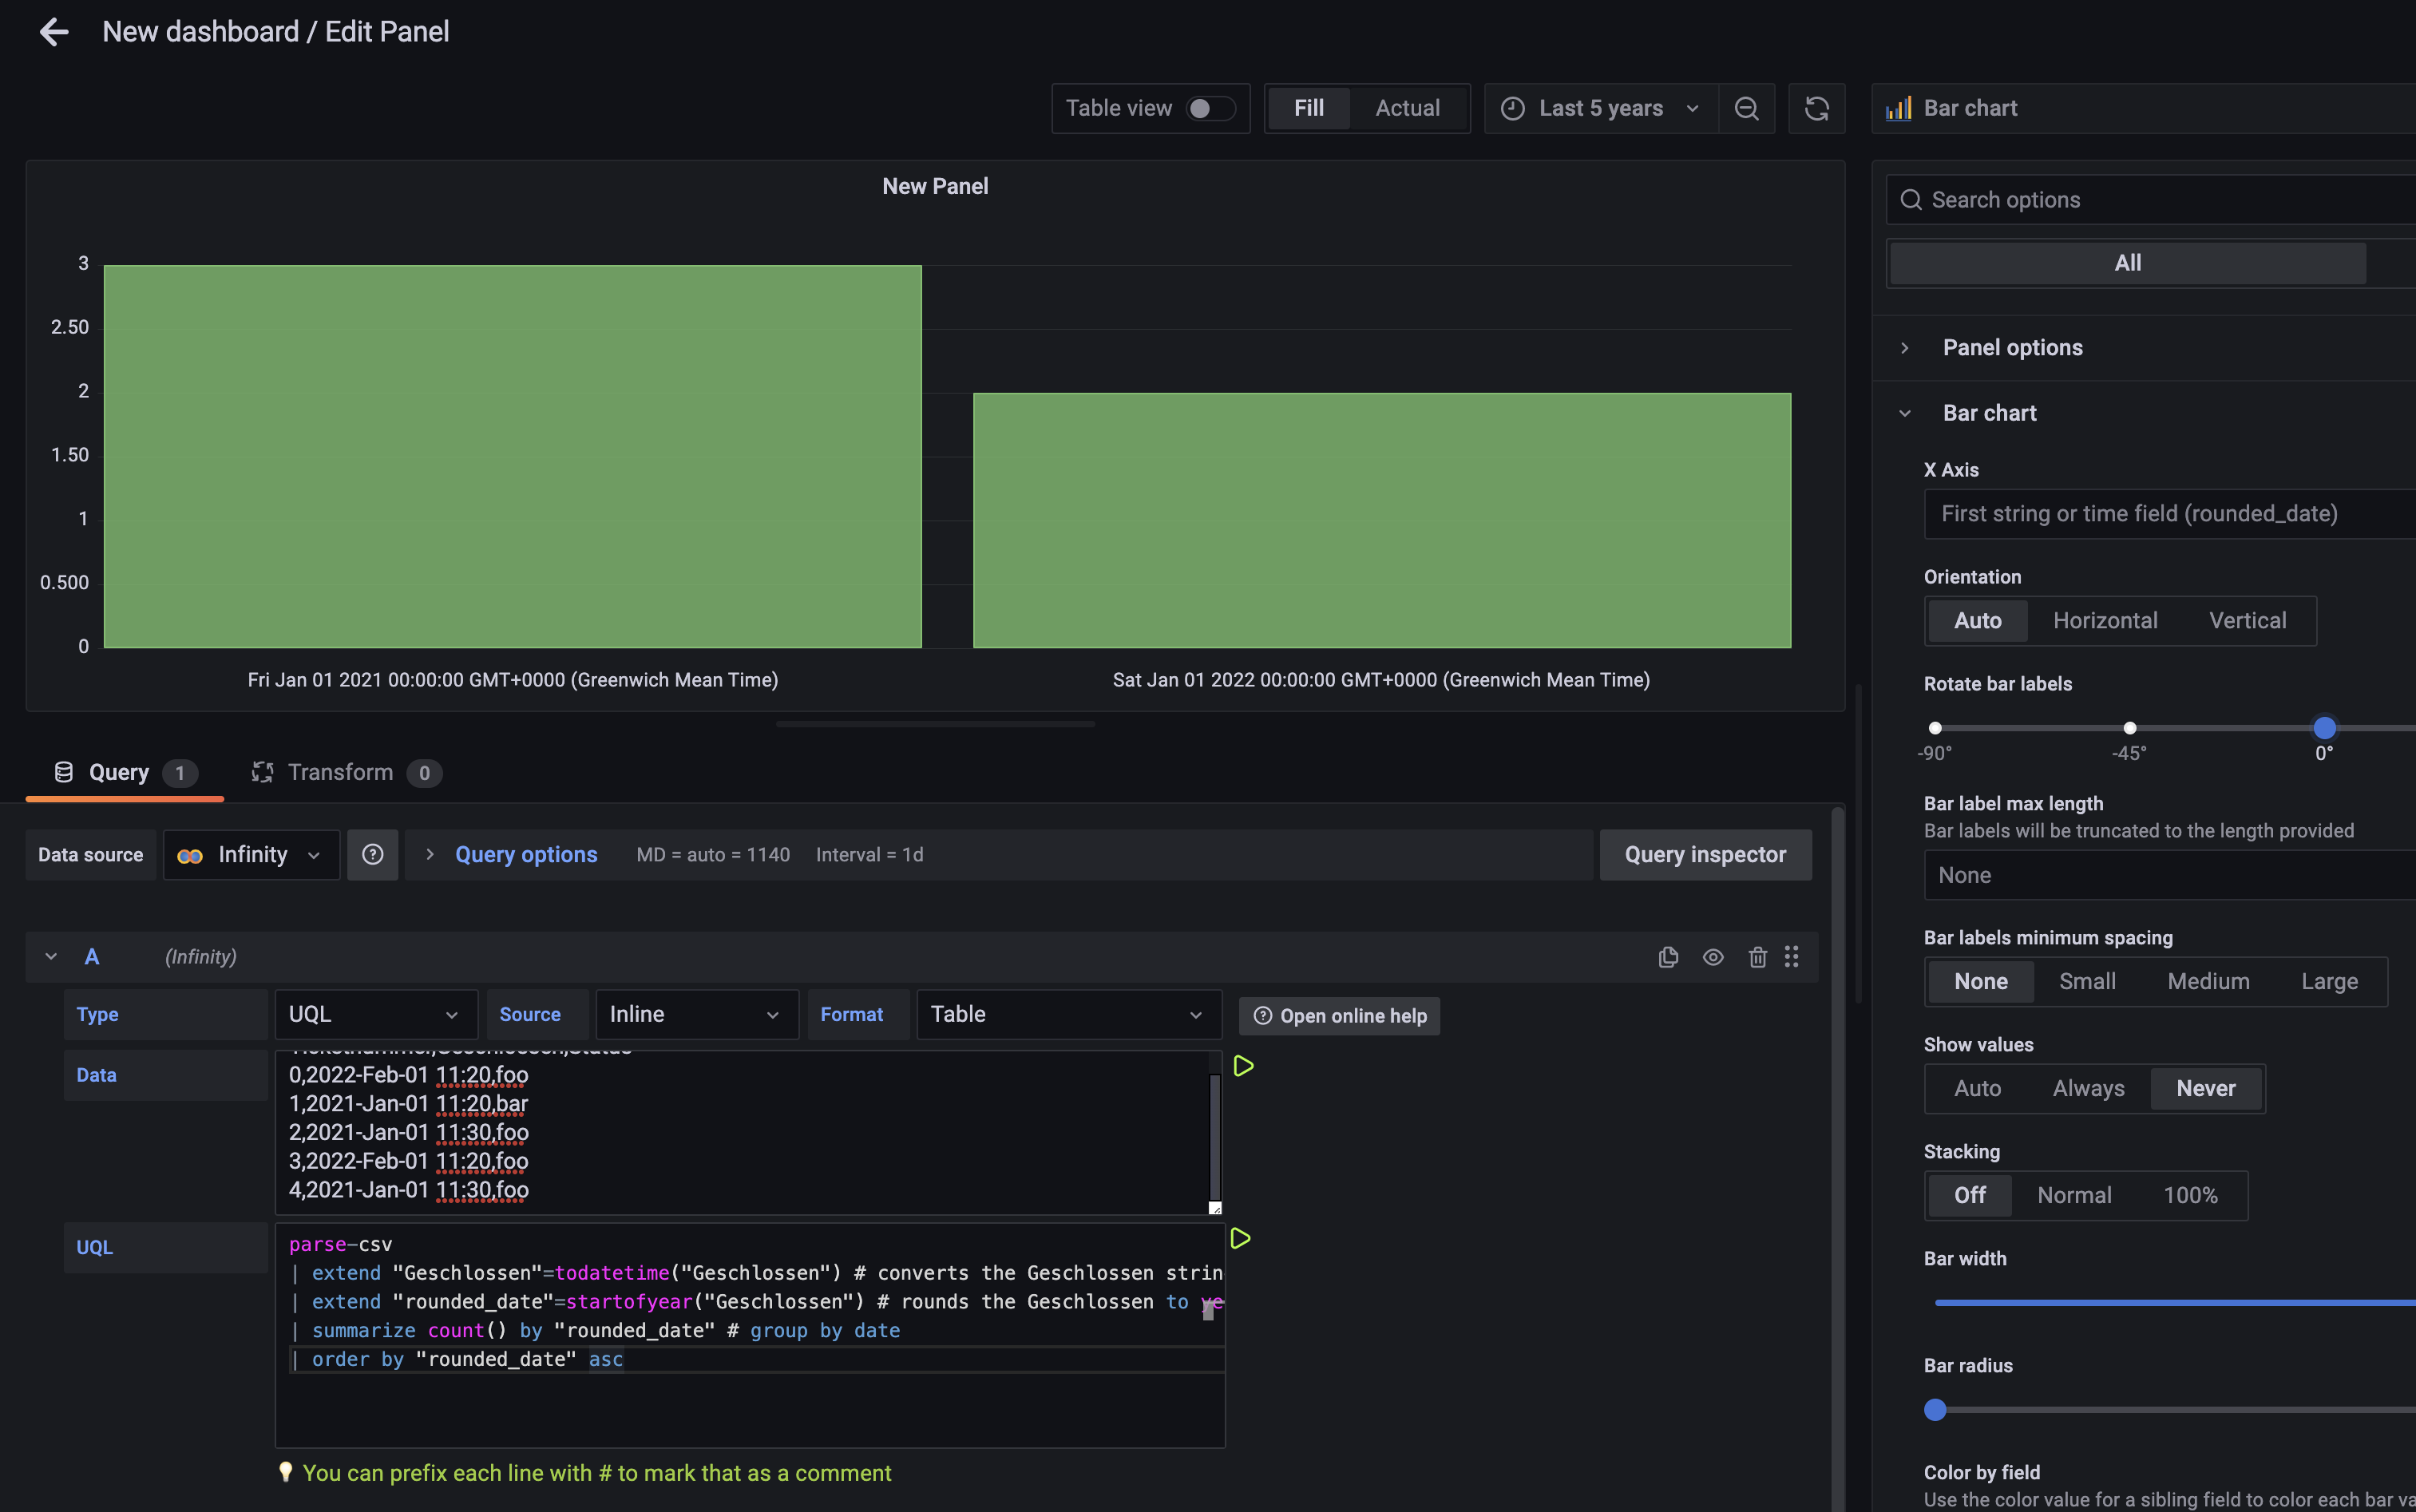Open the Query inspector
The height and width of the screenshot is (1512, 2416).
pyautogui.click(x=1704, y=854)
